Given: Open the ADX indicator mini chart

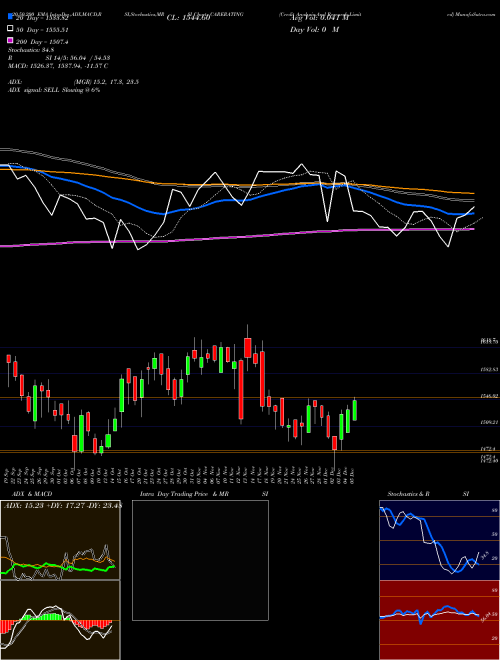Looking at the screenshot, I should 60,540.
